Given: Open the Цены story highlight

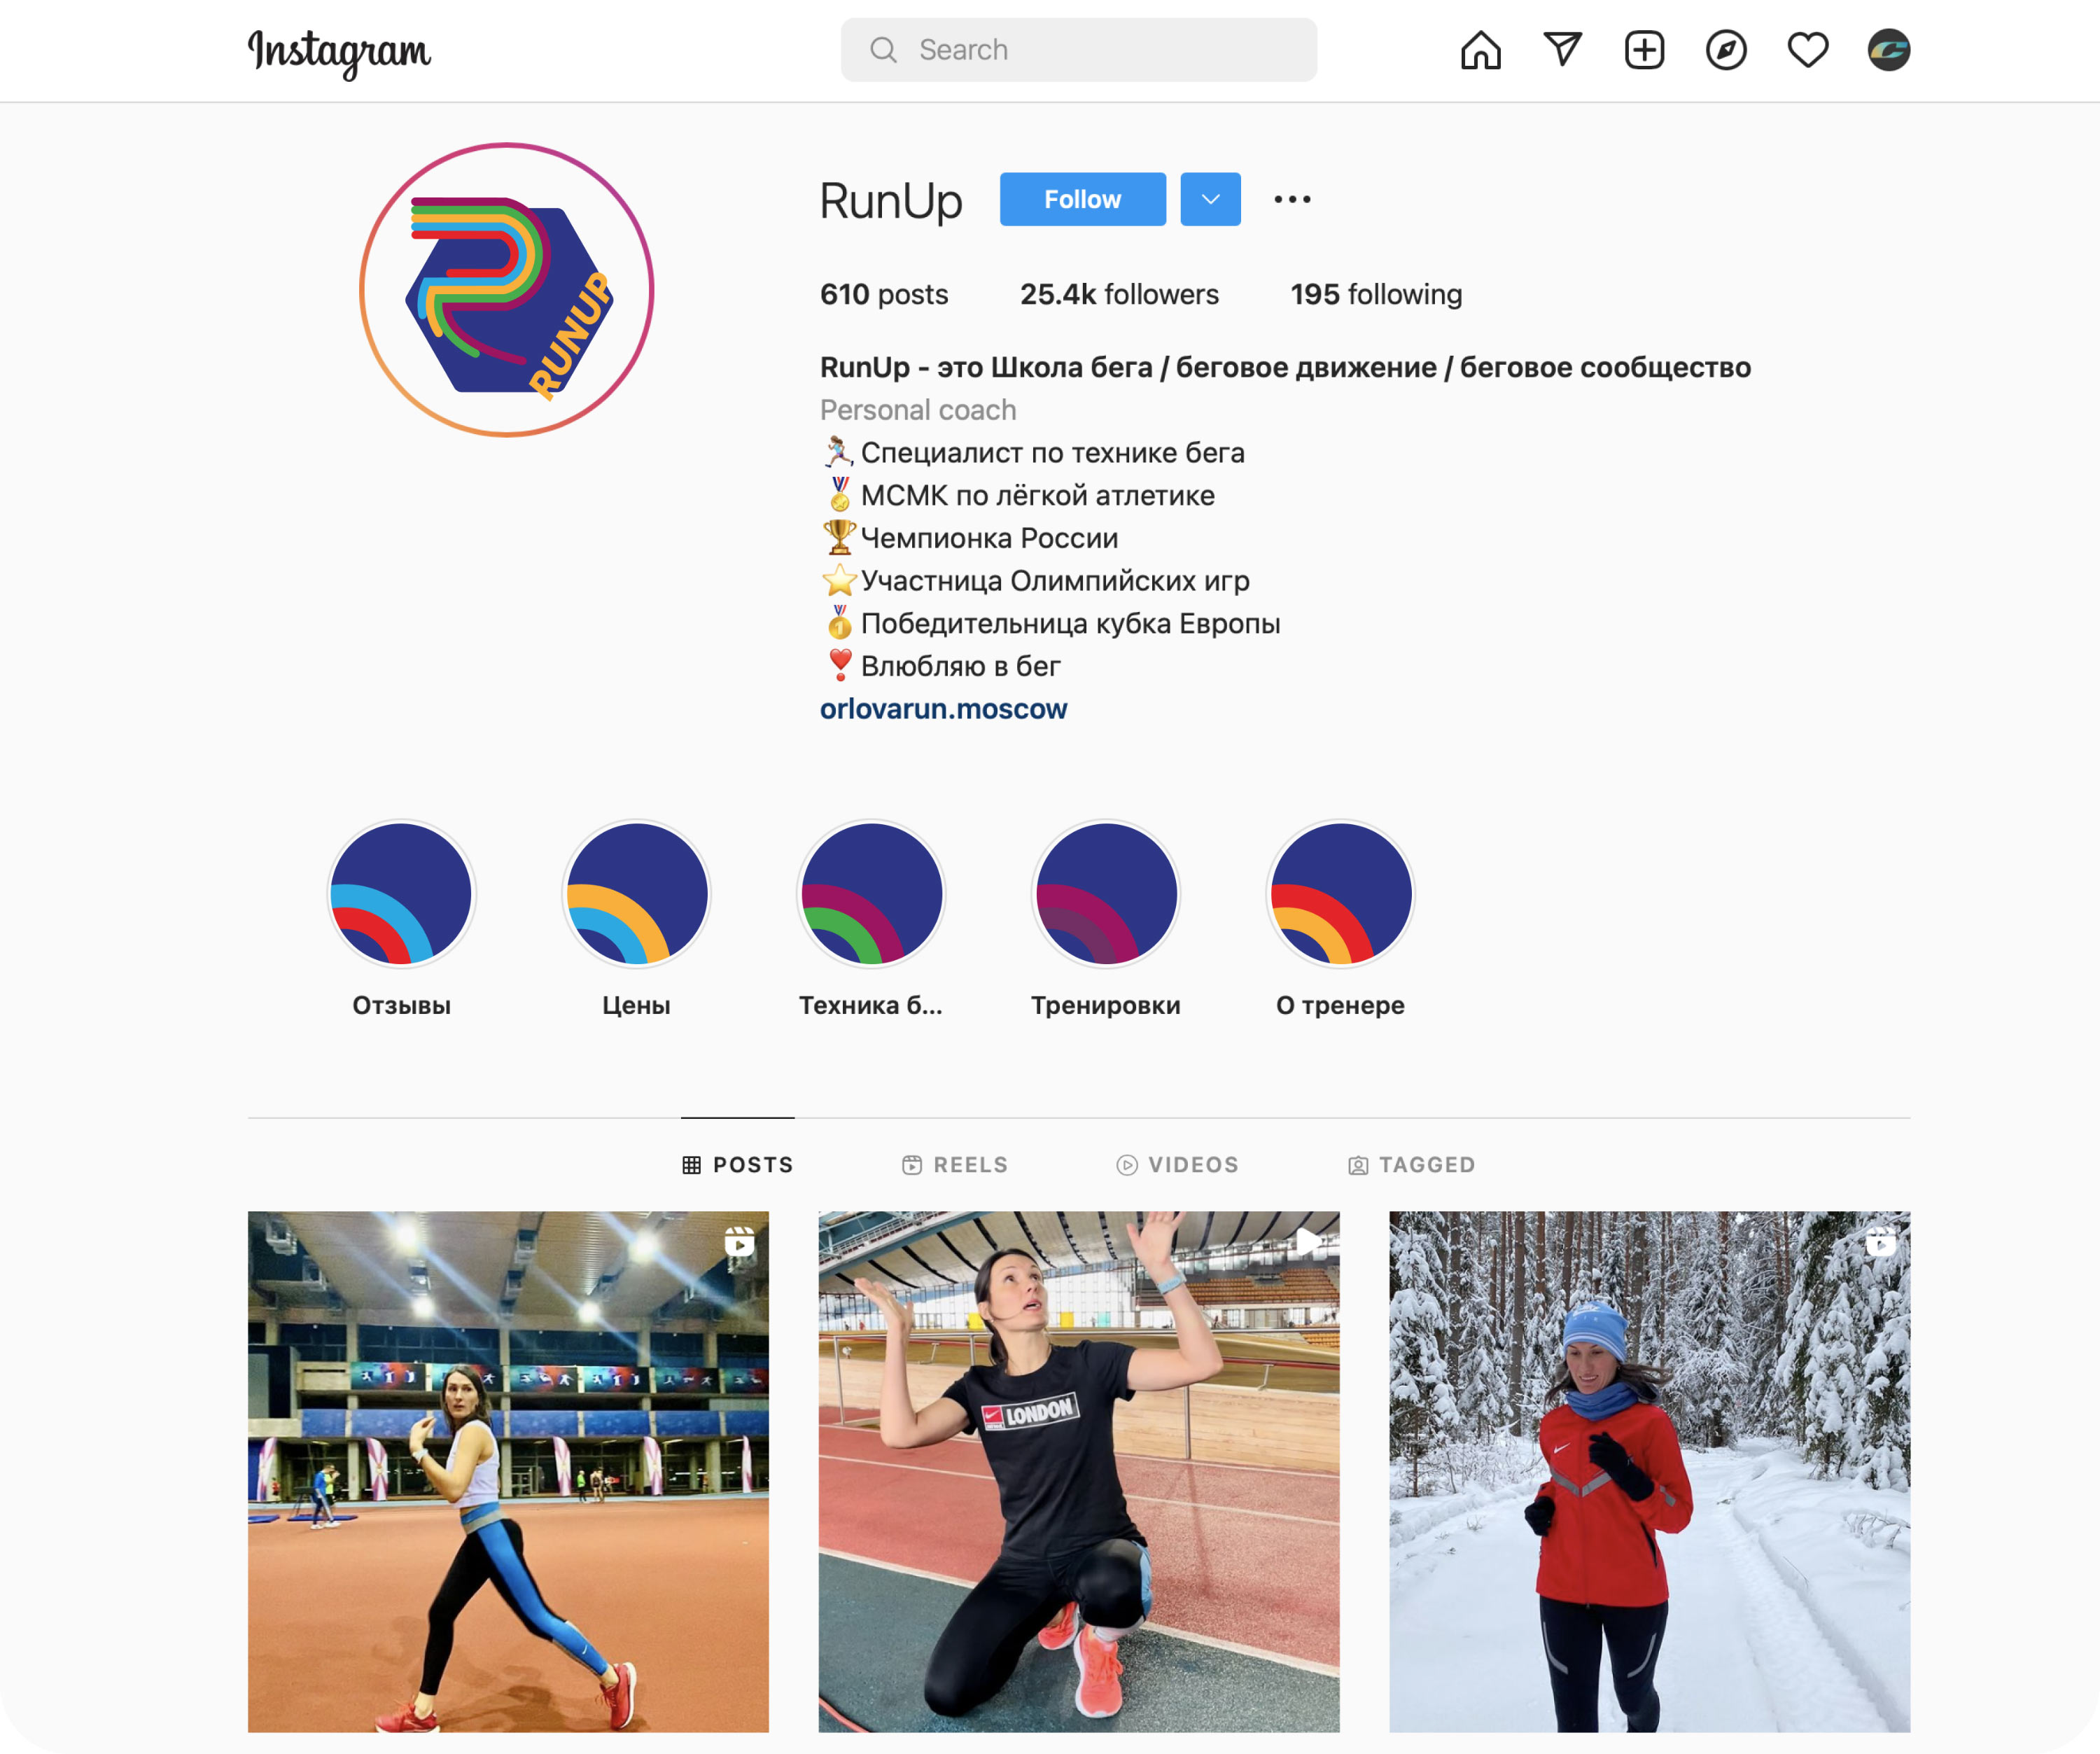Looking at the screenshot, I should [636, 894].
